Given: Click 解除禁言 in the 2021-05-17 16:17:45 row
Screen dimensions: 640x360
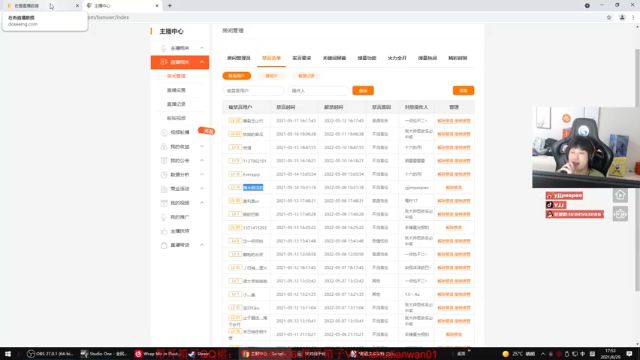Looking at the screenshot, I should pos(445,121).
